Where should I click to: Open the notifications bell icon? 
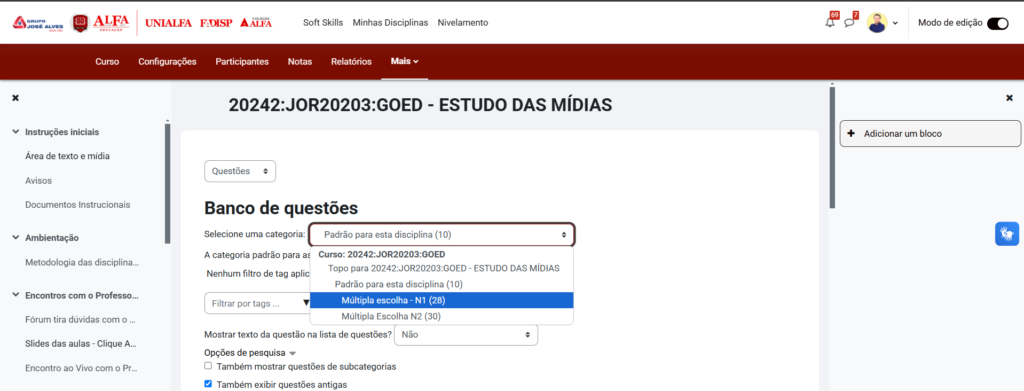point(830,22)
